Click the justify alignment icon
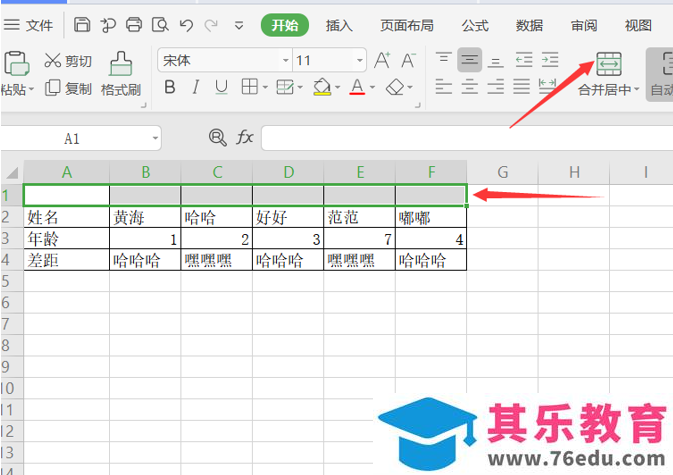673x475 pixels. (x=521, y=87)
